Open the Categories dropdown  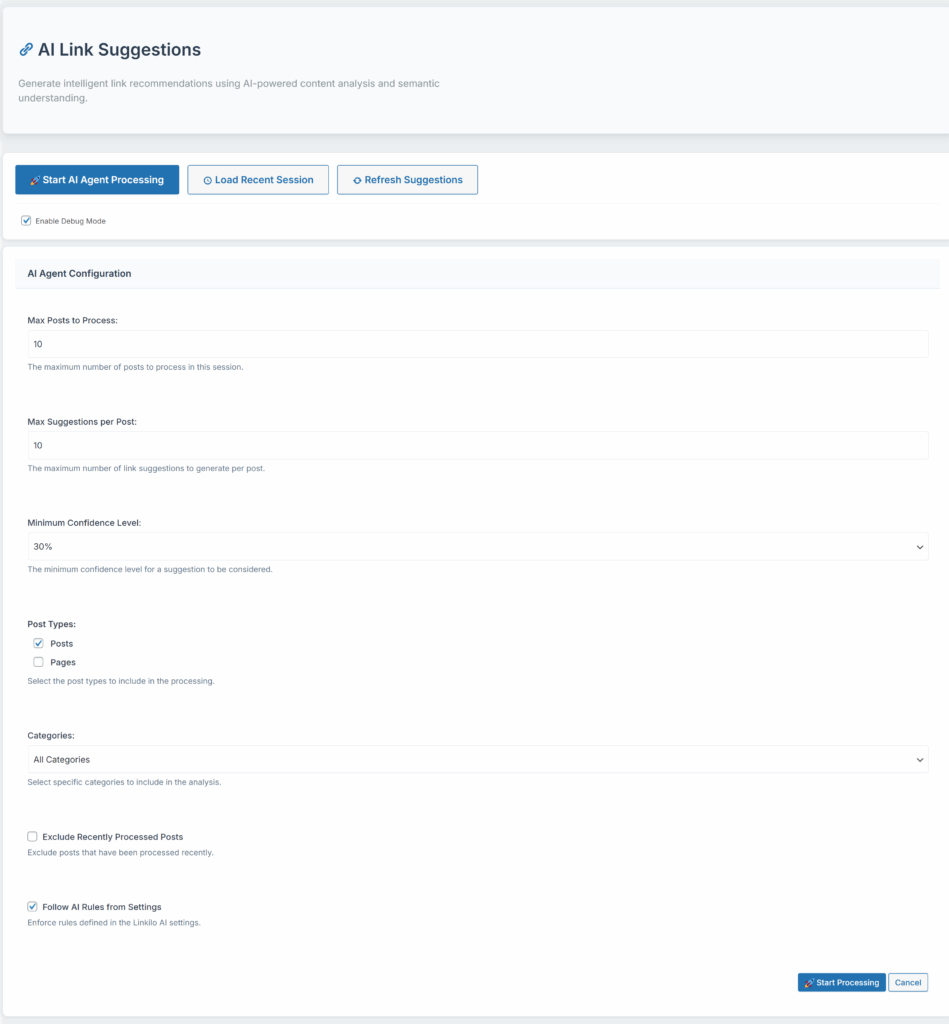point(477,759)
